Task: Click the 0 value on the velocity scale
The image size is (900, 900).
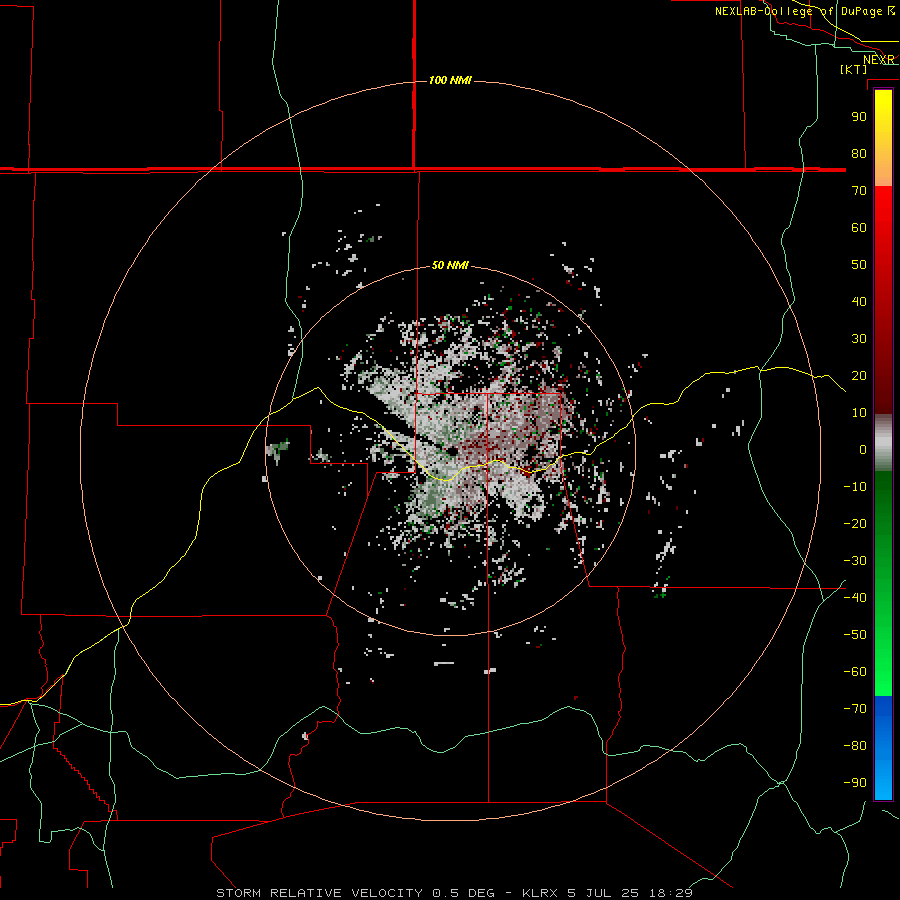Action: click(x=863, y=449)
